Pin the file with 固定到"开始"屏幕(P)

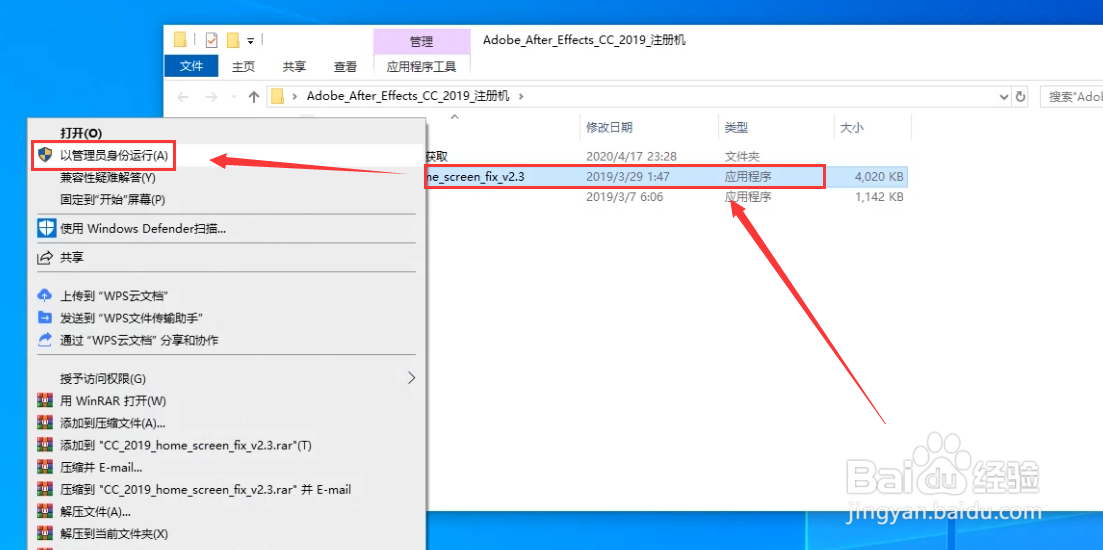coord(113,200)
